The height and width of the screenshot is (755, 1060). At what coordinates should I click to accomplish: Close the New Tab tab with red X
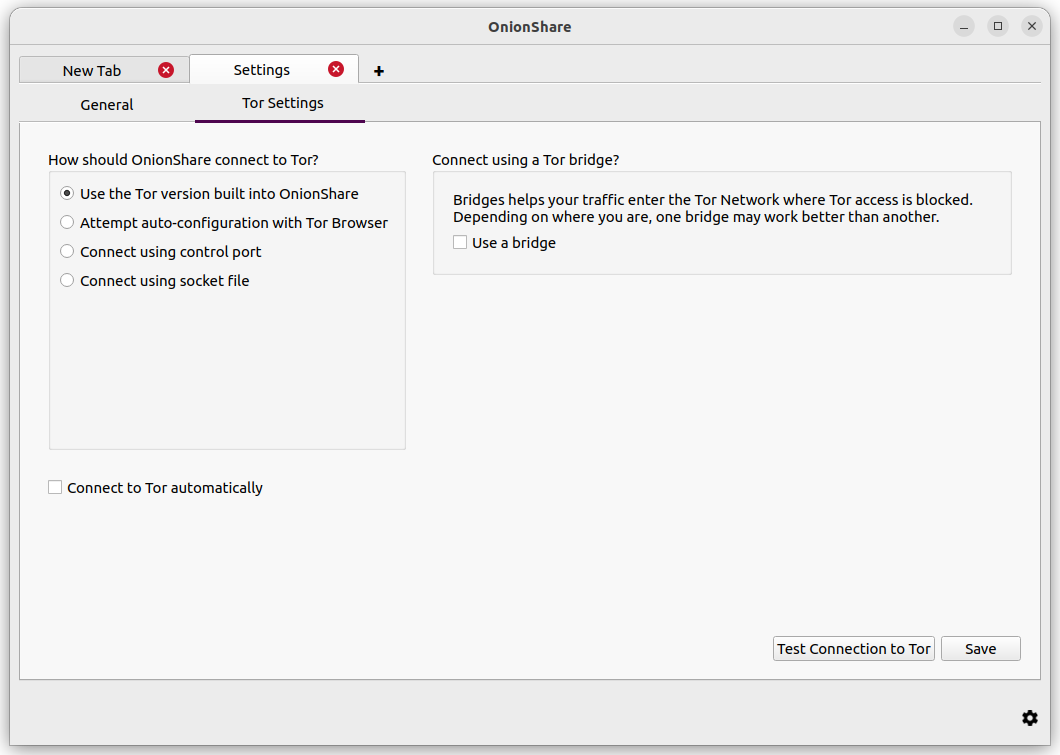[166, 70]
